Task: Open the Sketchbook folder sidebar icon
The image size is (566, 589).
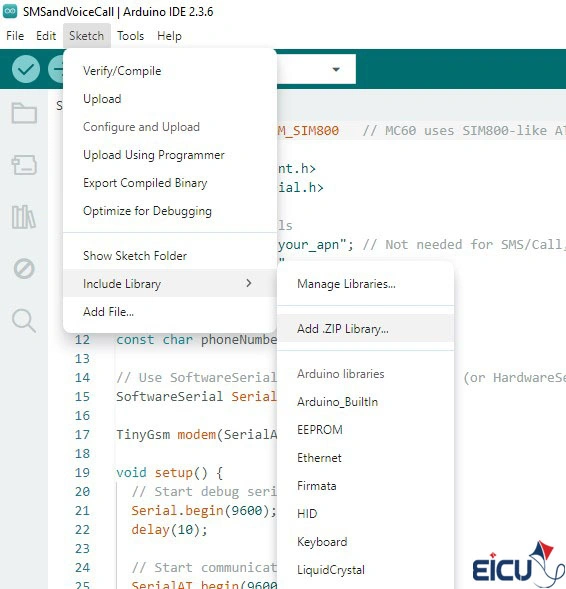Action: 24,113
